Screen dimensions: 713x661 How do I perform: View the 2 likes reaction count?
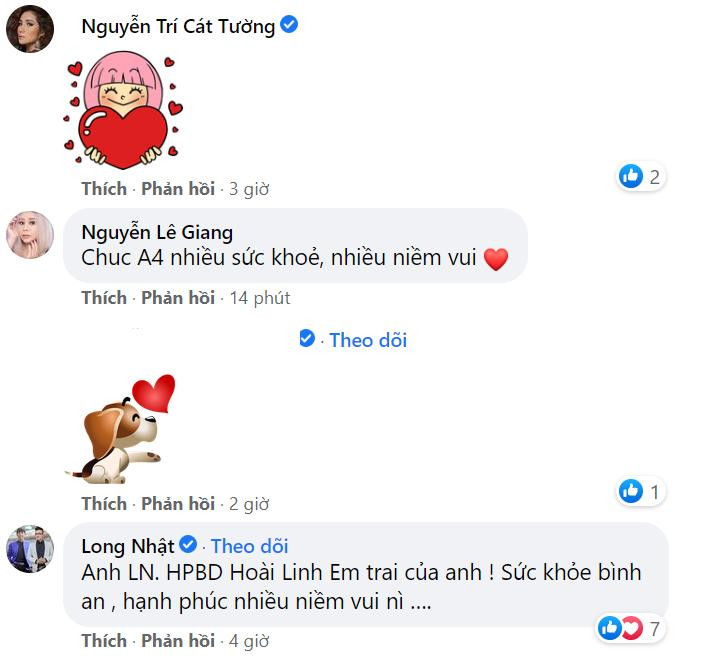coord(641,177)
